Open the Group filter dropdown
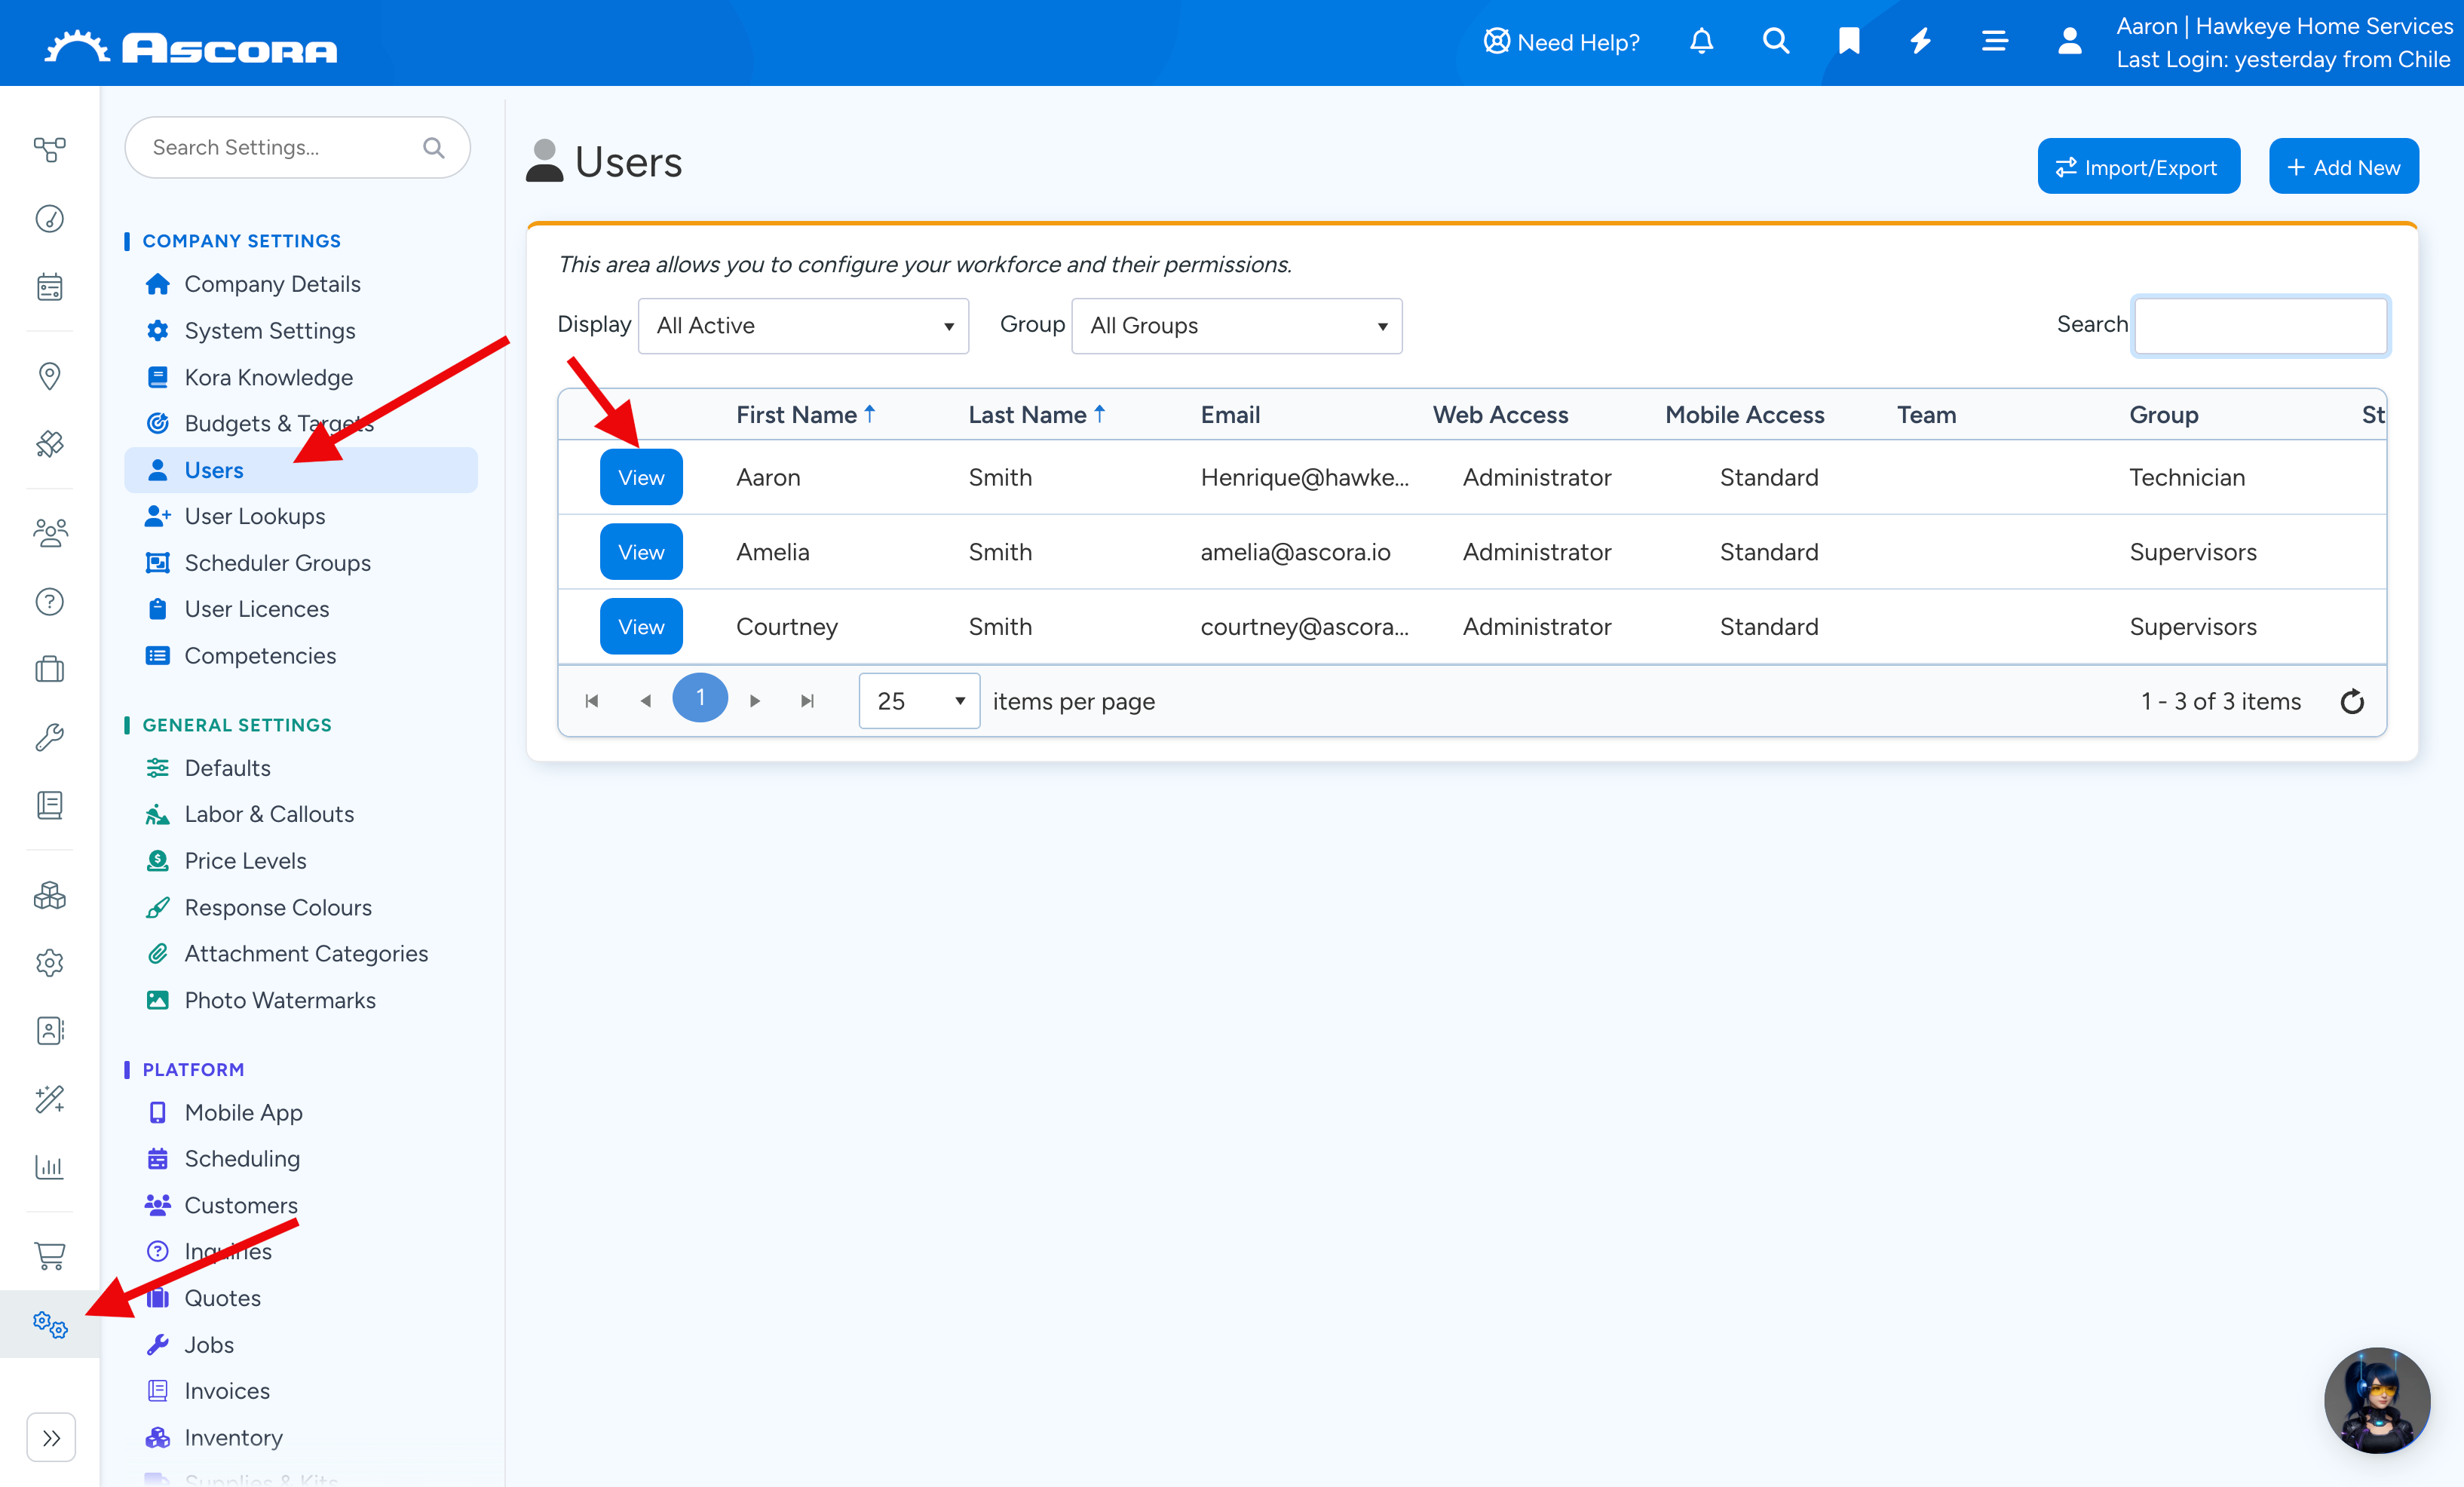 1236,326
